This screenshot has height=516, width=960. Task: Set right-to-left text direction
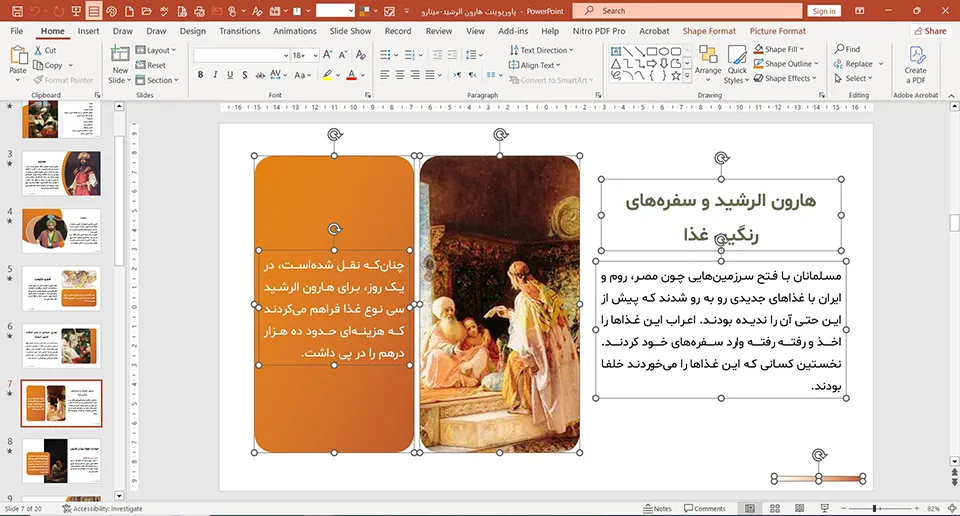471,75
